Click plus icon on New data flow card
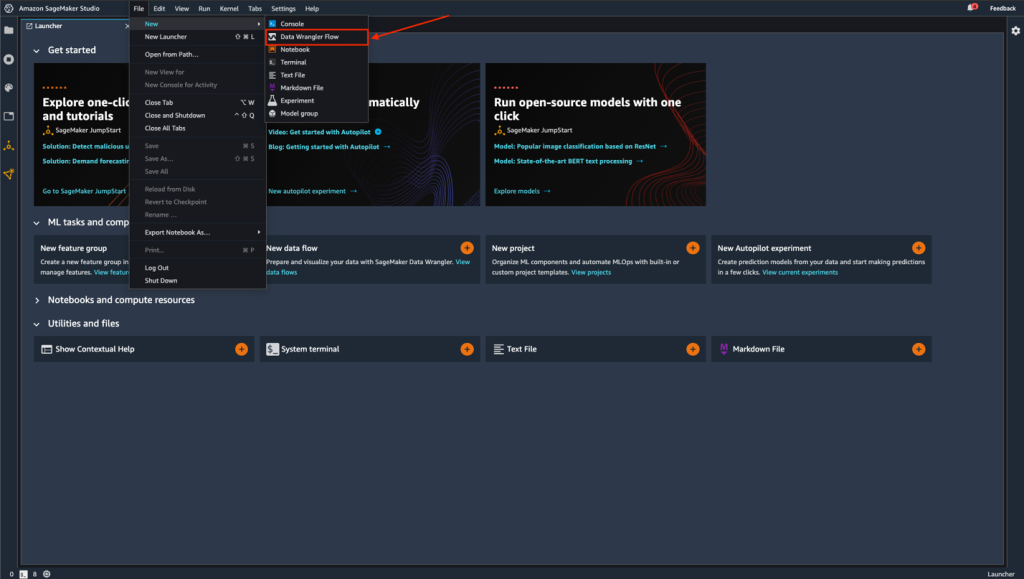This screenshot has height=579, width=1024. click(467, 248)
